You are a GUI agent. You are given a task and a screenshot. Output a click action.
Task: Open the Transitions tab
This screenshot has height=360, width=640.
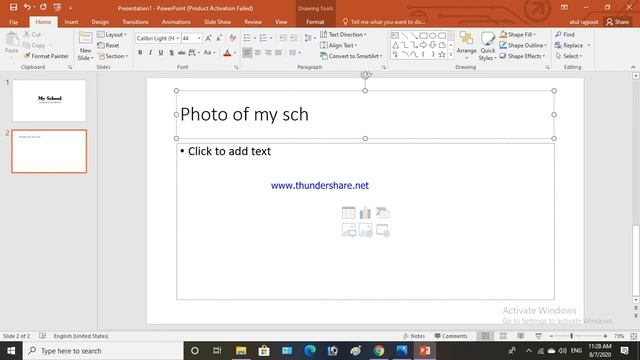(135, 22)
